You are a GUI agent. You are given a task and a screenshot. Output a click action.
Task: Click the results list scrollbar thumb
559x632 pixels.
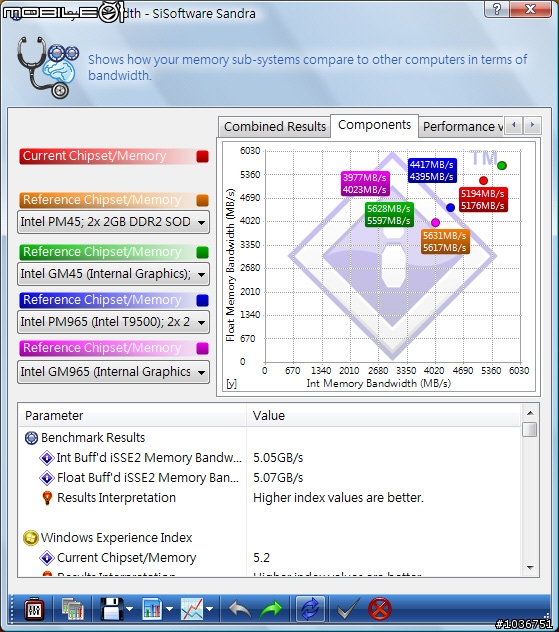[x=530, y=430]
